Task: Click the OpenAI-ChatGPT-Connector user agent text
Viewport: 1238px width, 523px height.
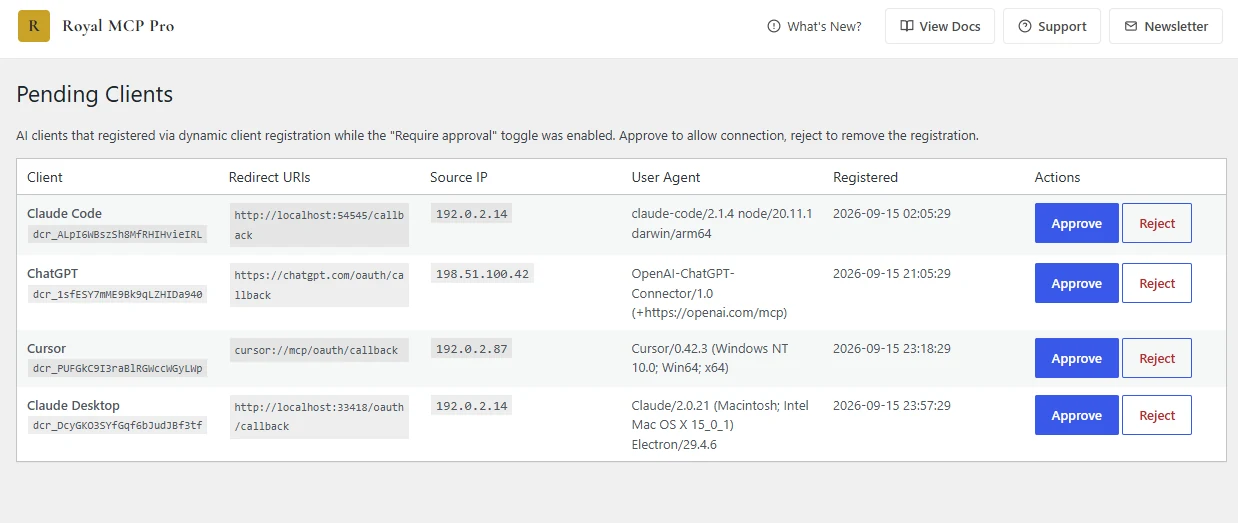Action: pyautogui.click(x=710, y=293)
